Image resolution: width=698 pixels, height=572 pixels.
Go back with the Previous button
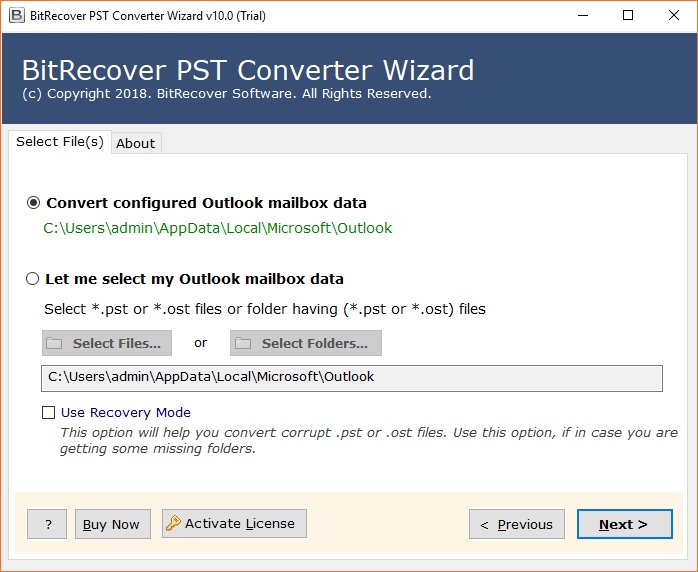point(517,524)
